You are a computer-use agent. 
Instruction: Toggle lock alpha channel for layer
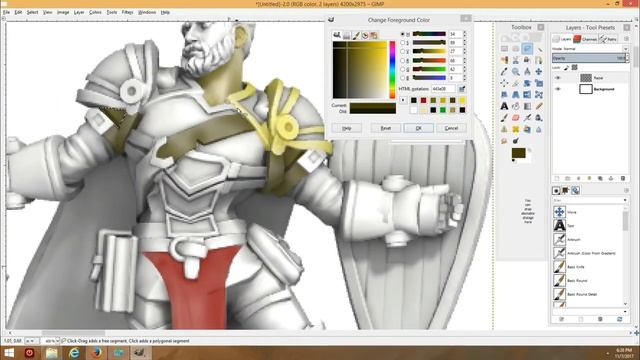575,67
